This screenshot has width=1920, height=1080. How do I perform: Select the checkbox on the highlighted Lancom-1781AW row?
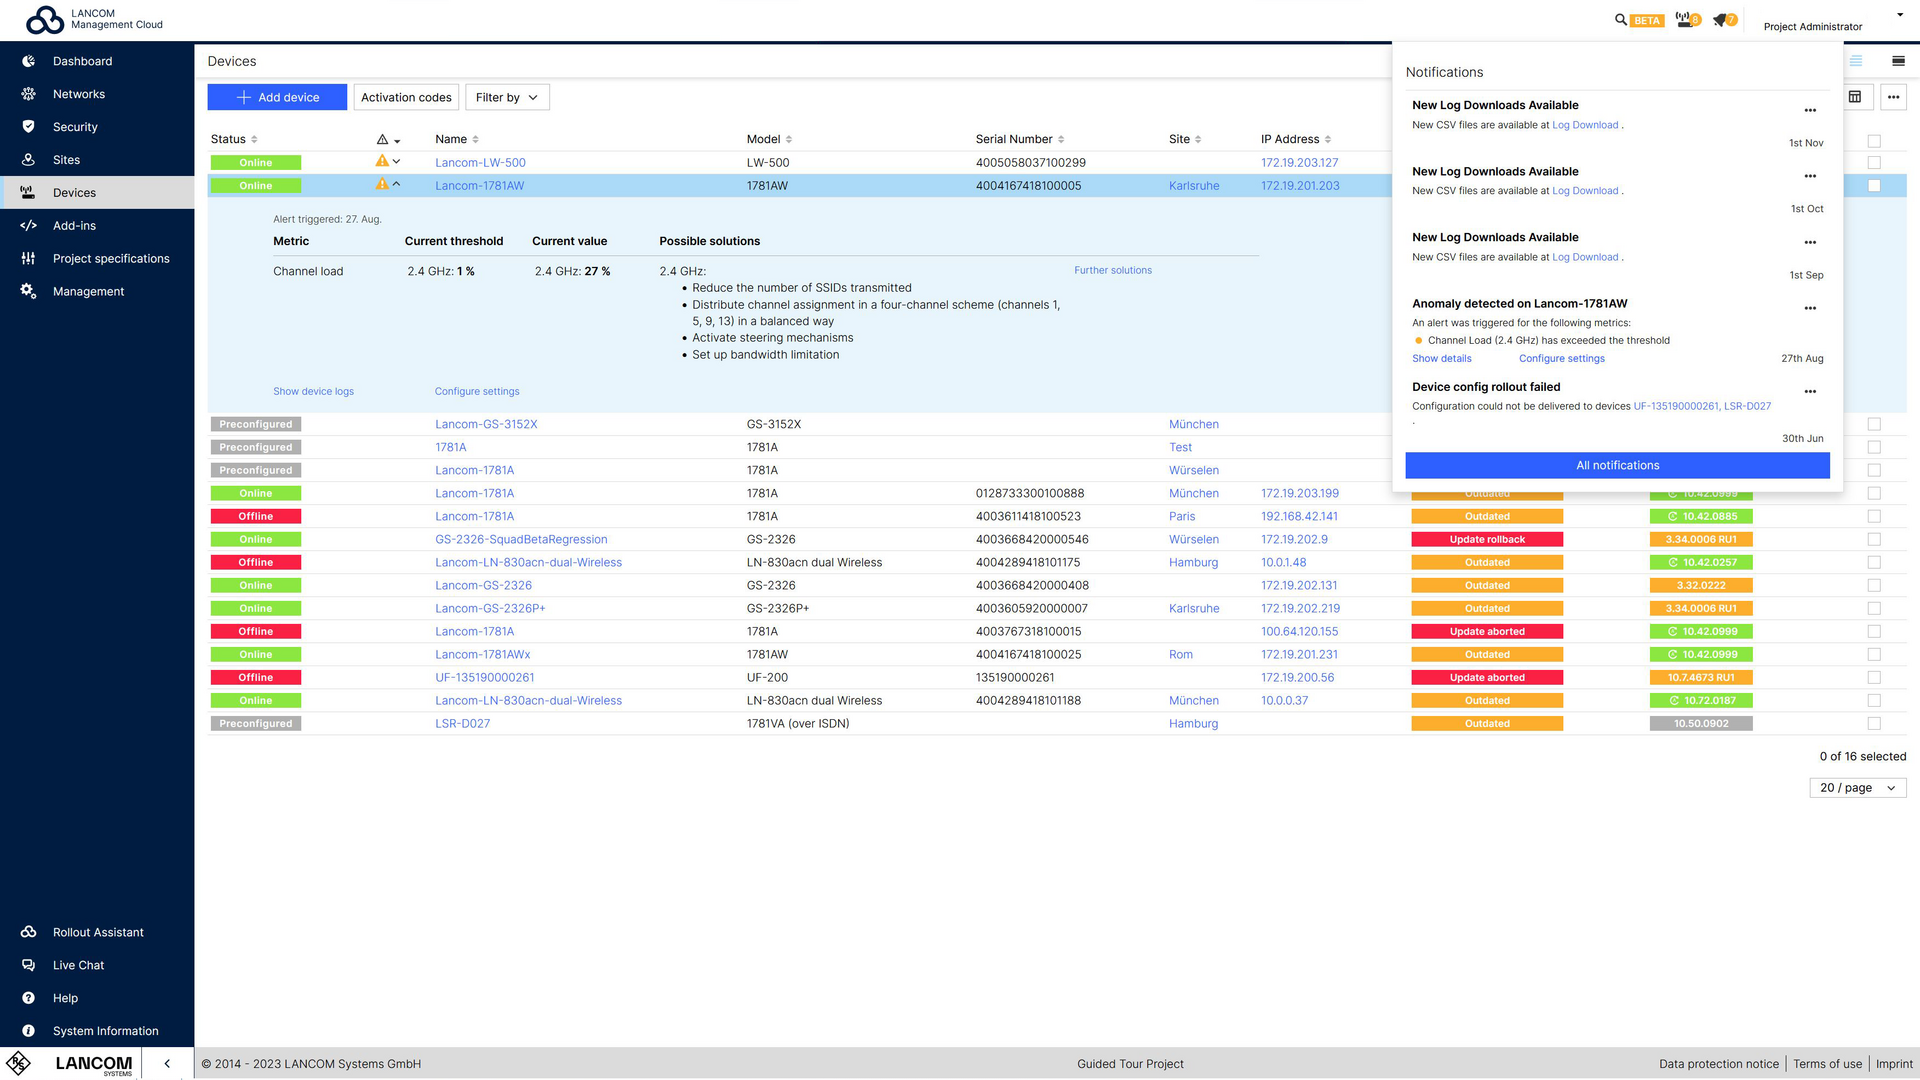pyautogui.click(x=1874, y=185)
